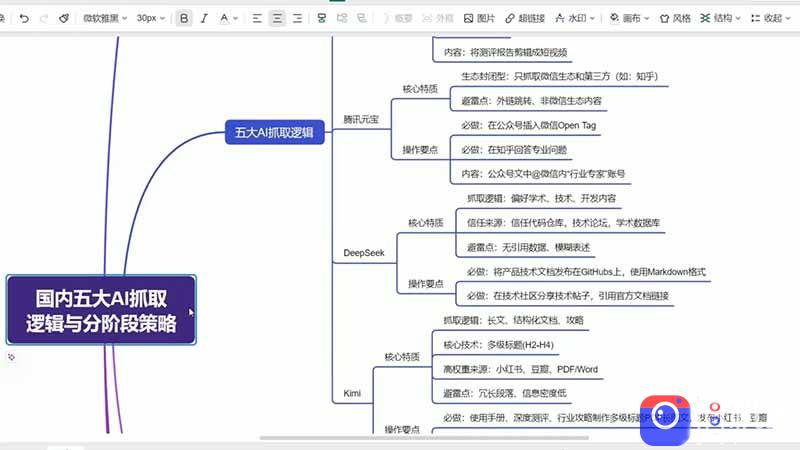
Task: Click node 必做：在公众号插入微信Open Tag
Action: click(529, 126)
